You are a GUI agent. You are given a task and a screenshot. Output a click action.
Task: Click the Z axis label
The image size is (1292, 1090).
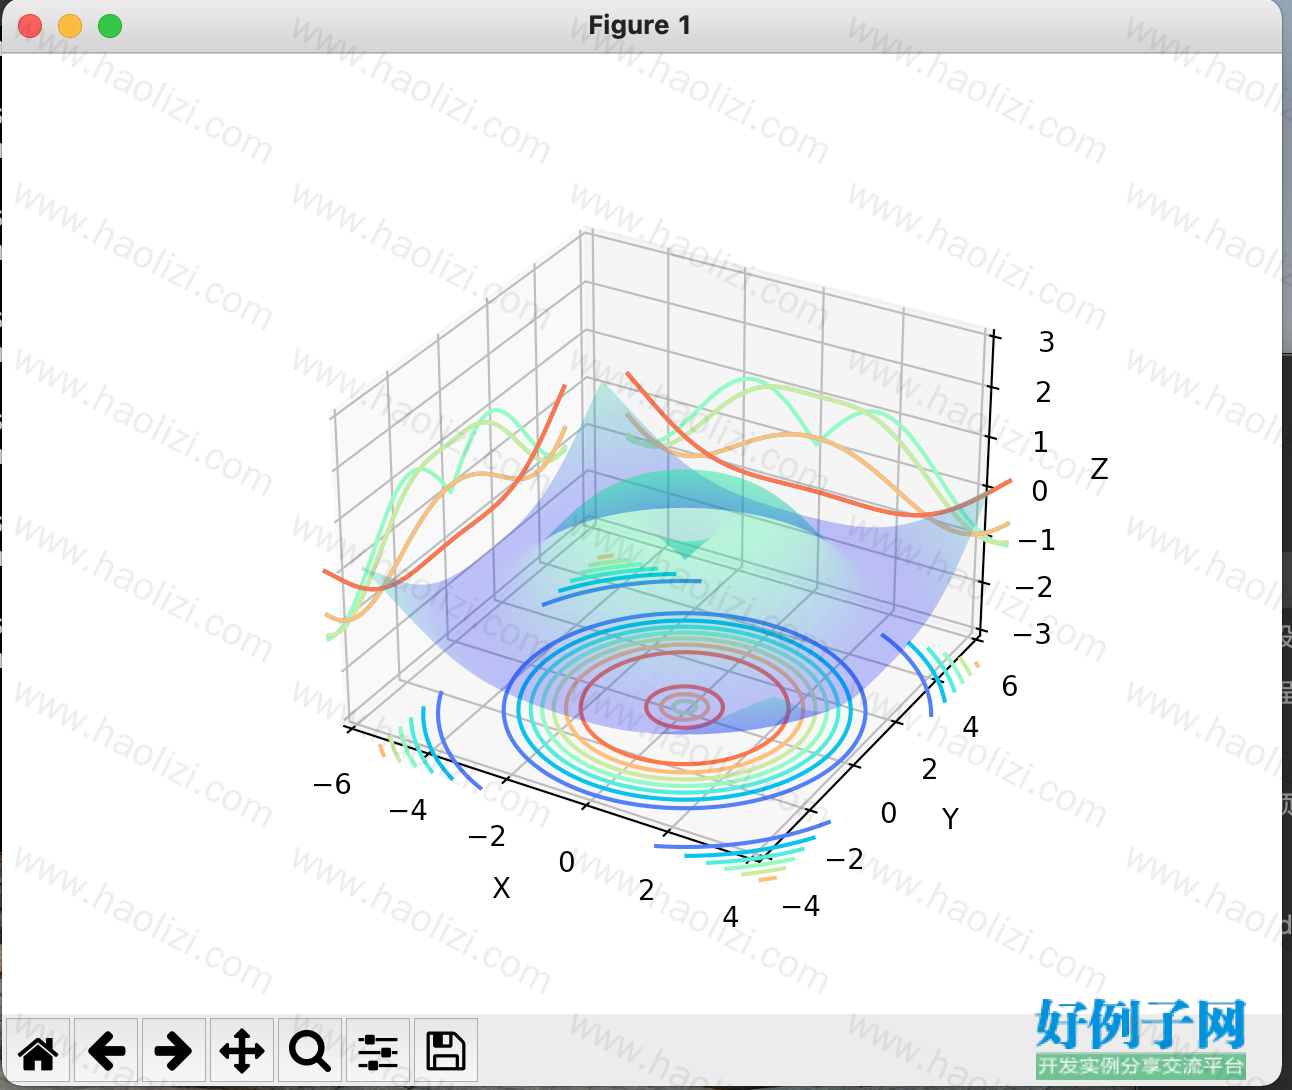pos(1099,469)
